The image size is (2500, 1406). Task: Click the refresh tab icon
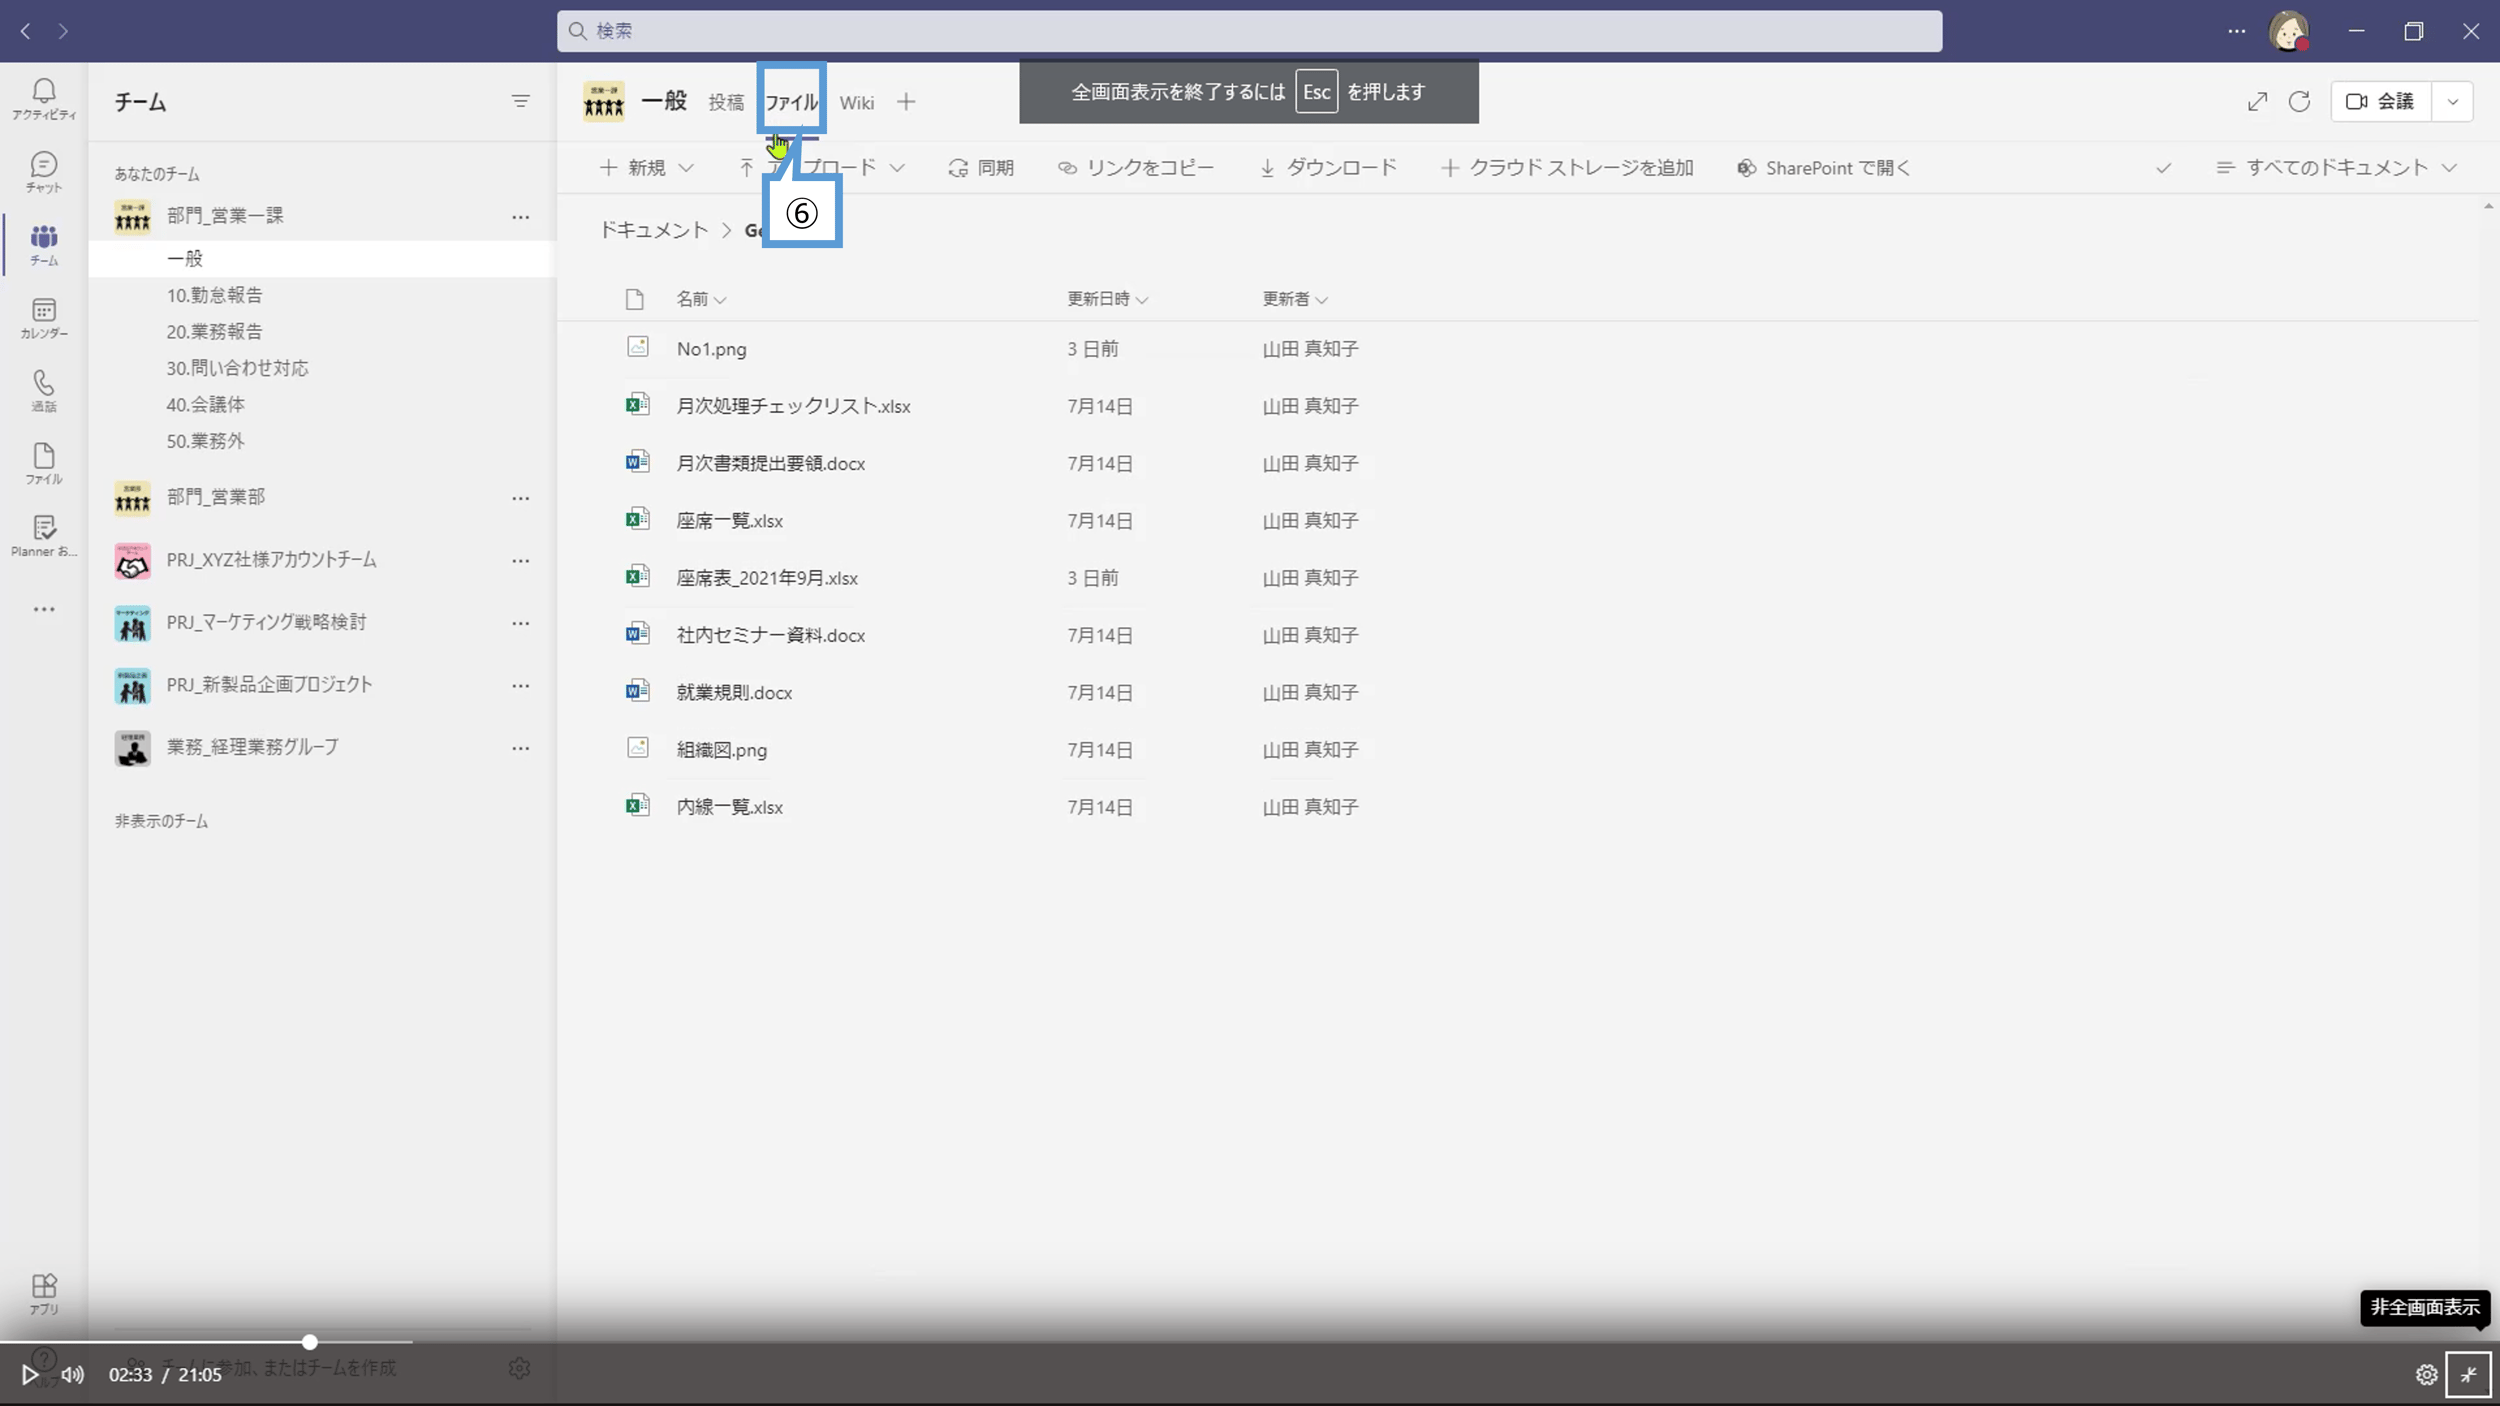[x=2299, y=102]
